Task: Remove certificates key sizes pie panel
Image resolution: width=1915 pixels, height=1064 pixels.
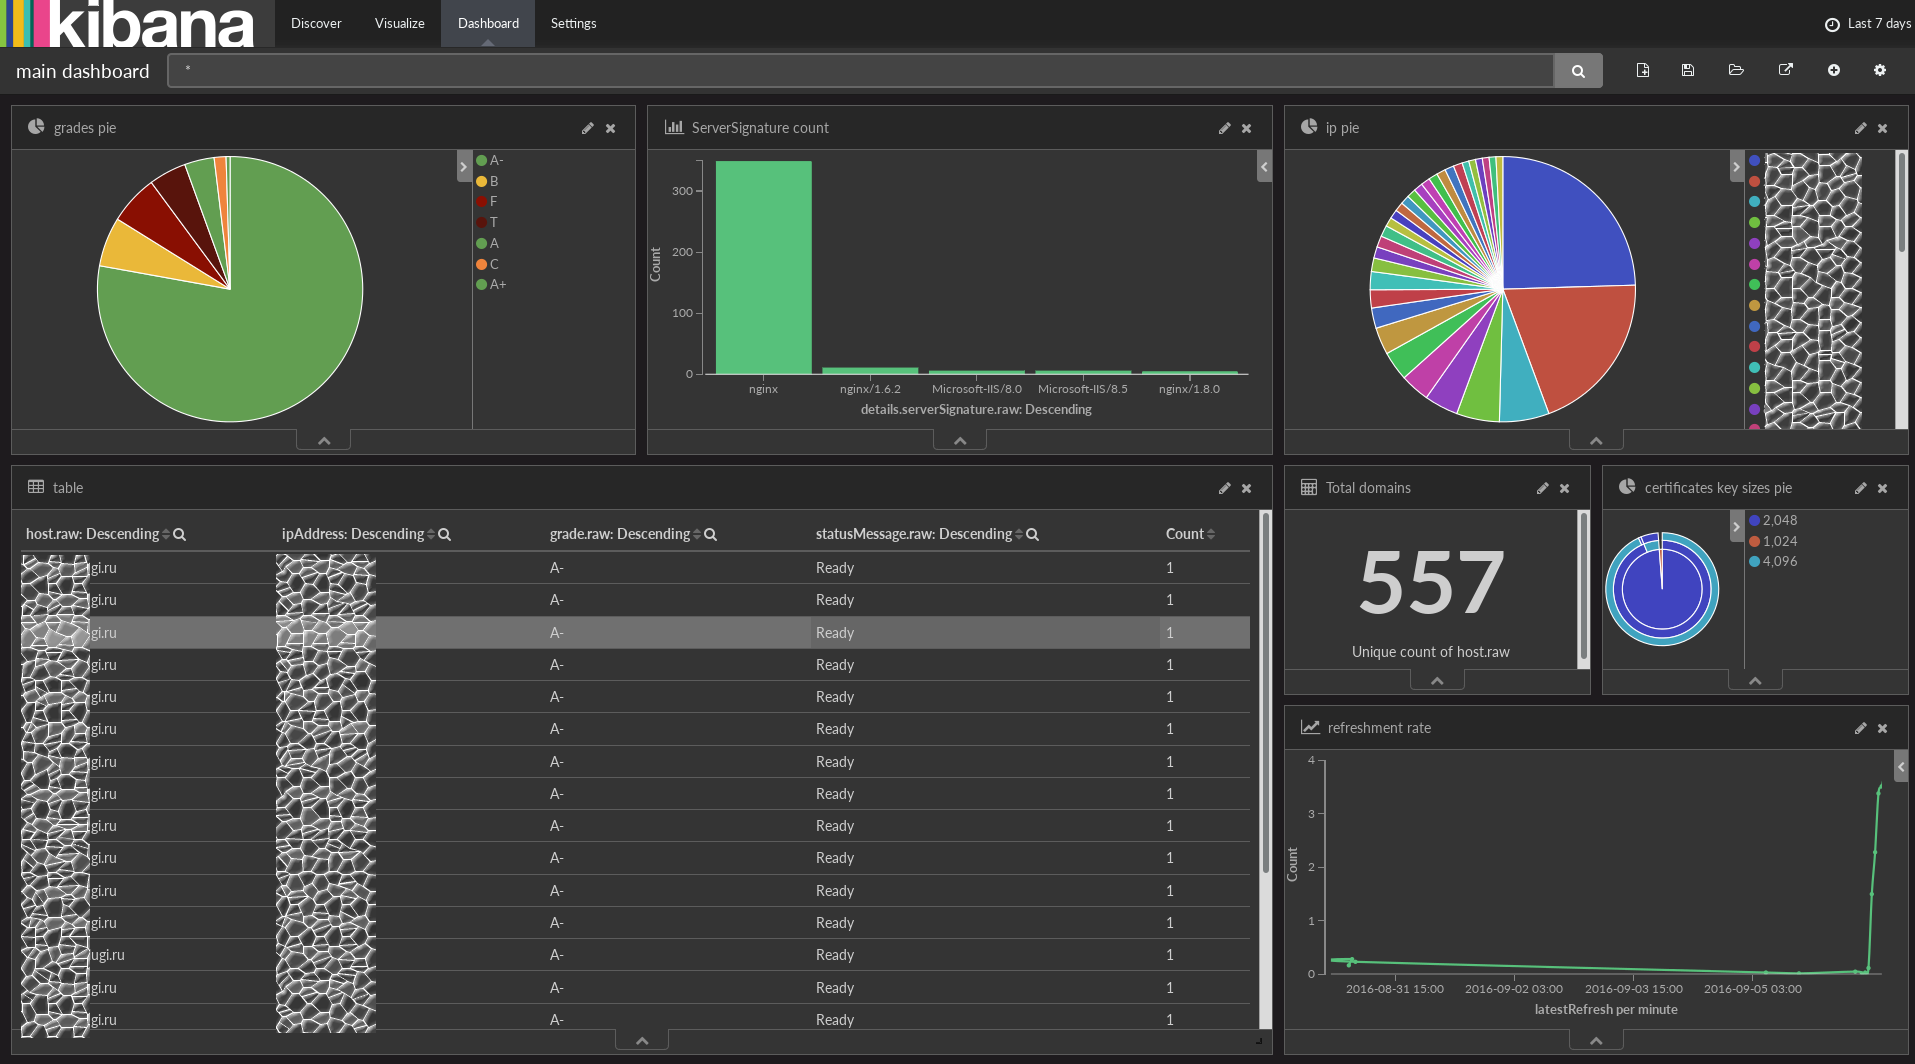Action: point(1883,488)
